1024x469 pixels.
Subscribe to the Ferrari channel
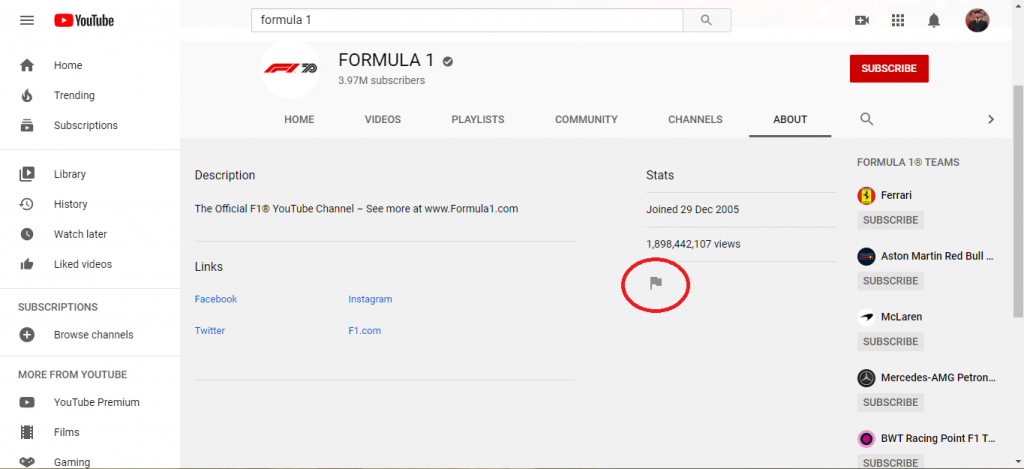tap(891, 220)
